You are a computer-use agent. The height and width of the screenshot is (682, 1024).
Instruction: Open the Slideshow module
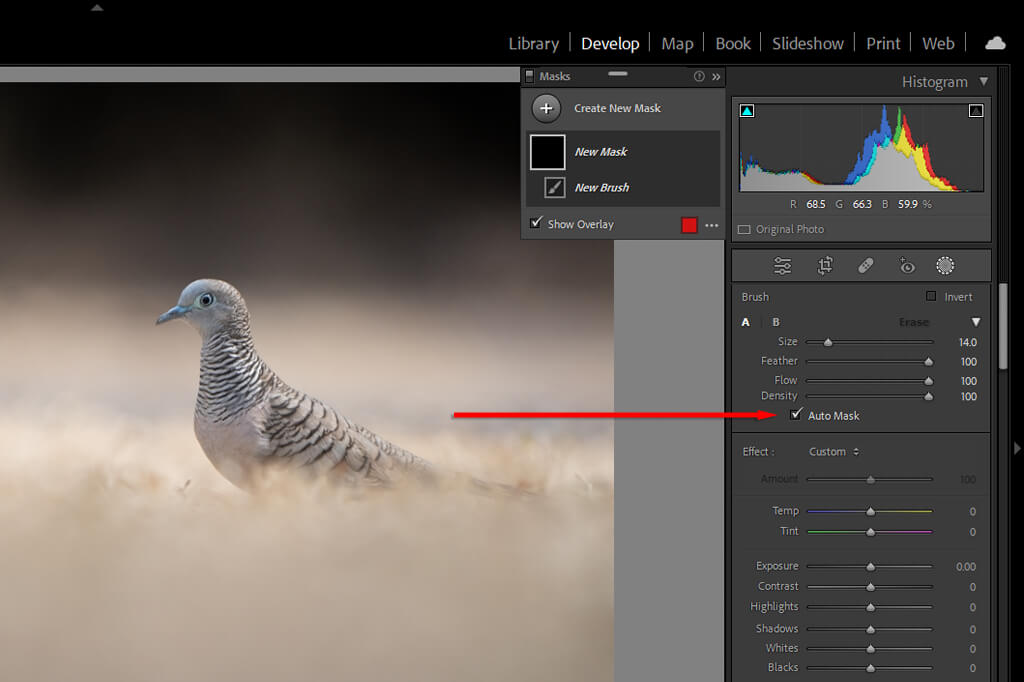807,43
